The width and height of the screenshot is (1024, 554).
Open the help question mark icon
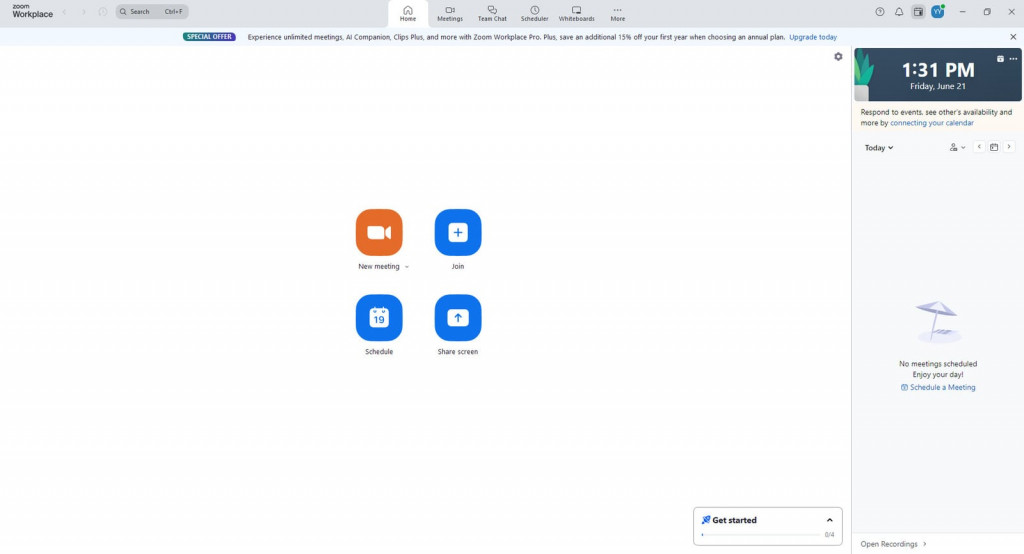[880, 12]
